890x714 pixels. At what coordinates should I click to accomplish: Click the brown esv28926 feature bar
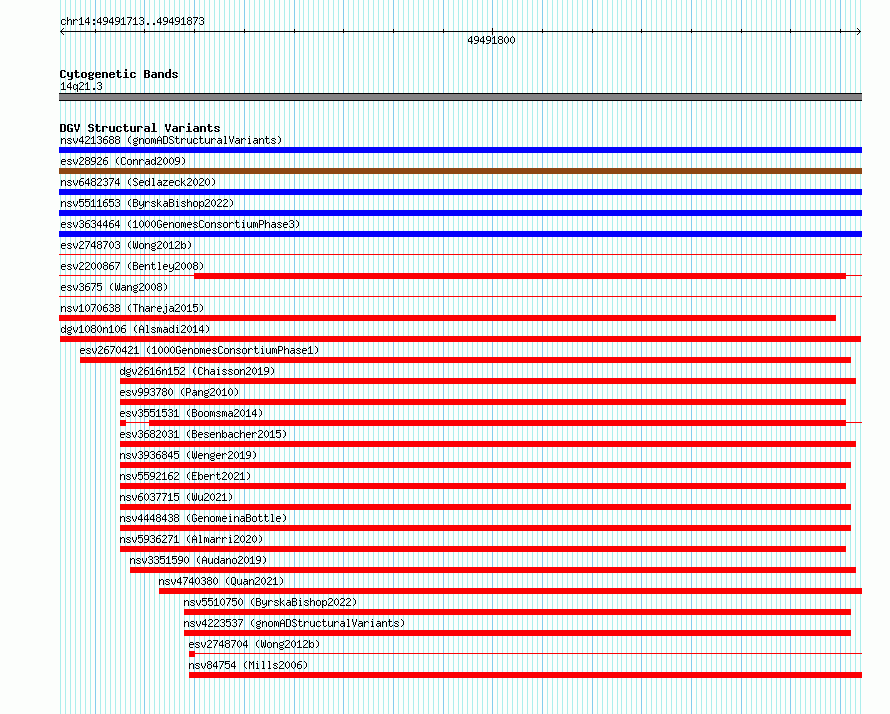pyautogui.click(x=460, y=171)
